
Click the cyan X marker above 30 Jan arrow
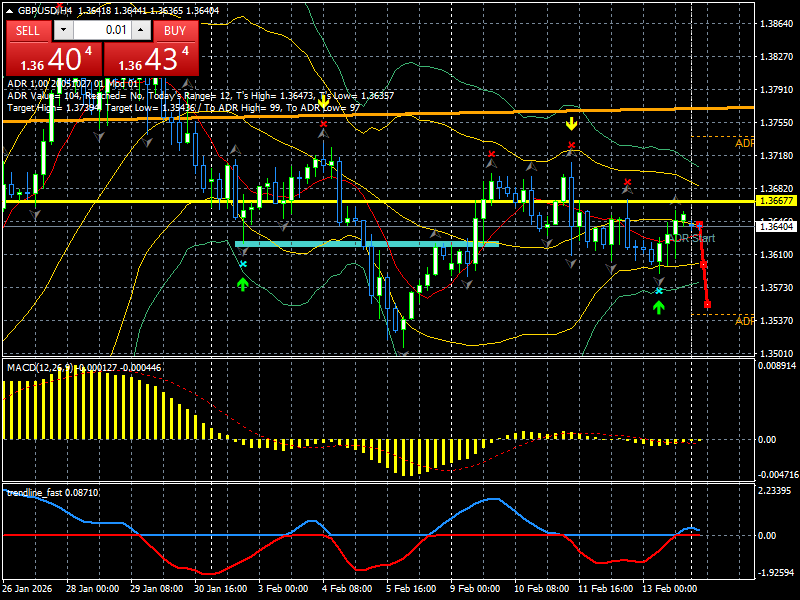[x=243, y=264]
